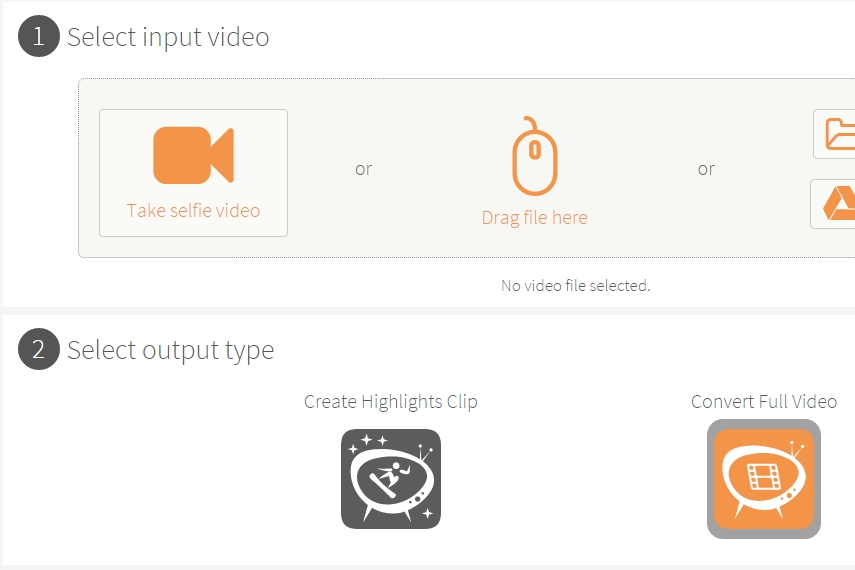Click the orange mouse outline icon
Screen dimensions: 855x570
point(535,156)
